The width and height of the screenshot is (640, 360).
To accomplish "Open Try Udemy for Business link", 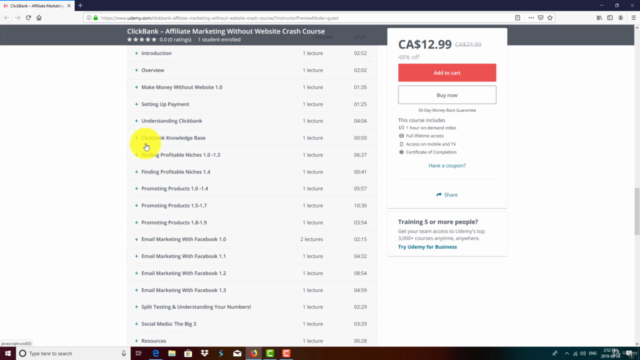I will [x=427, y=247].
